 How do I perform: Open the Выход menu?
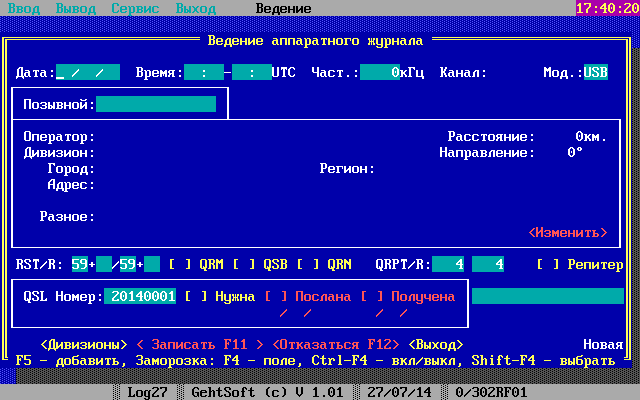(x=195, y=8)
